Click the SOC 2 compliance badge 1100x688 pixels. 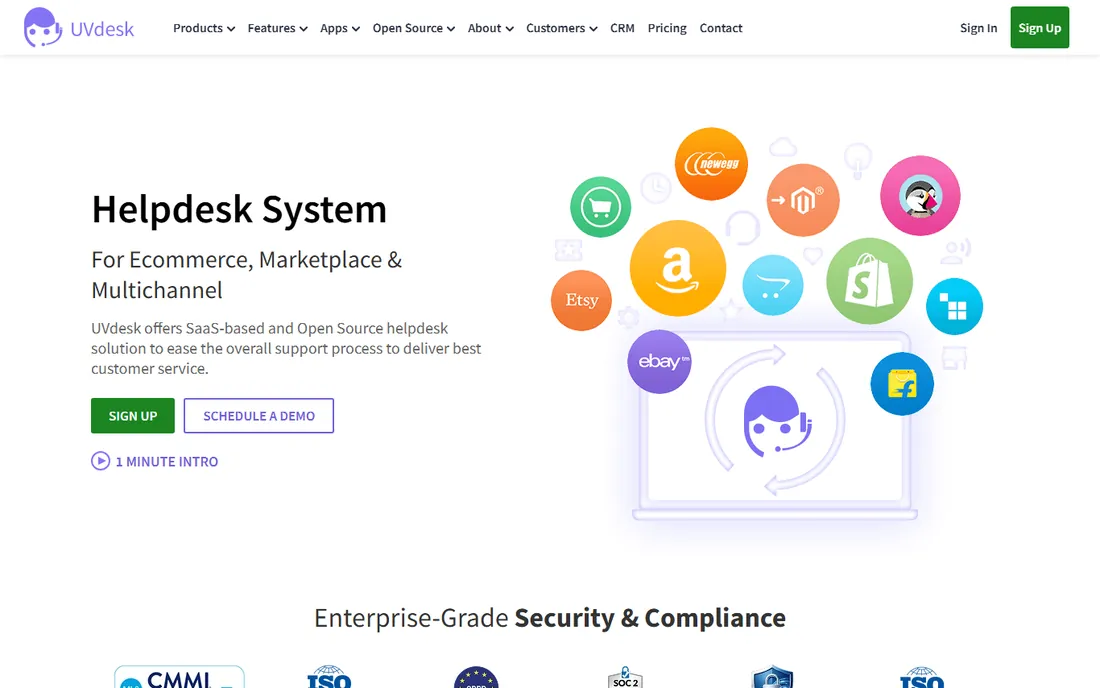(625, 677)
